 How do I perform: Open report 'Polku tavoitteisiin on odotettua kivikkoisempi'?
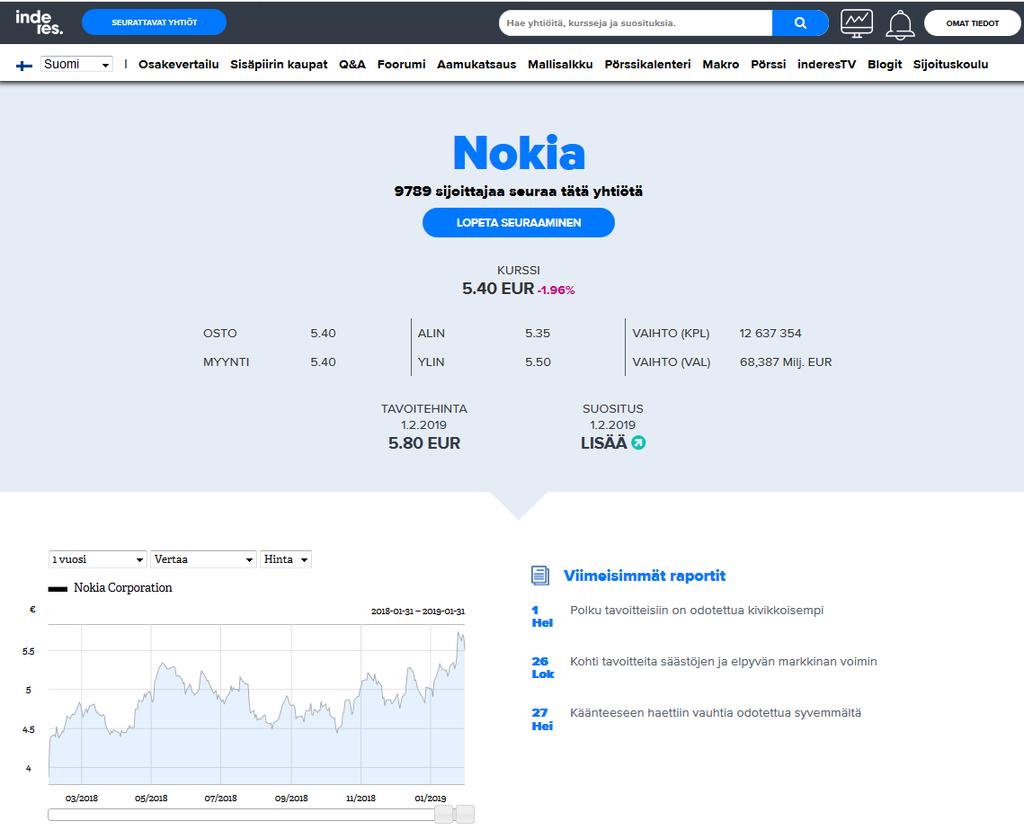[x=697, y=610]
